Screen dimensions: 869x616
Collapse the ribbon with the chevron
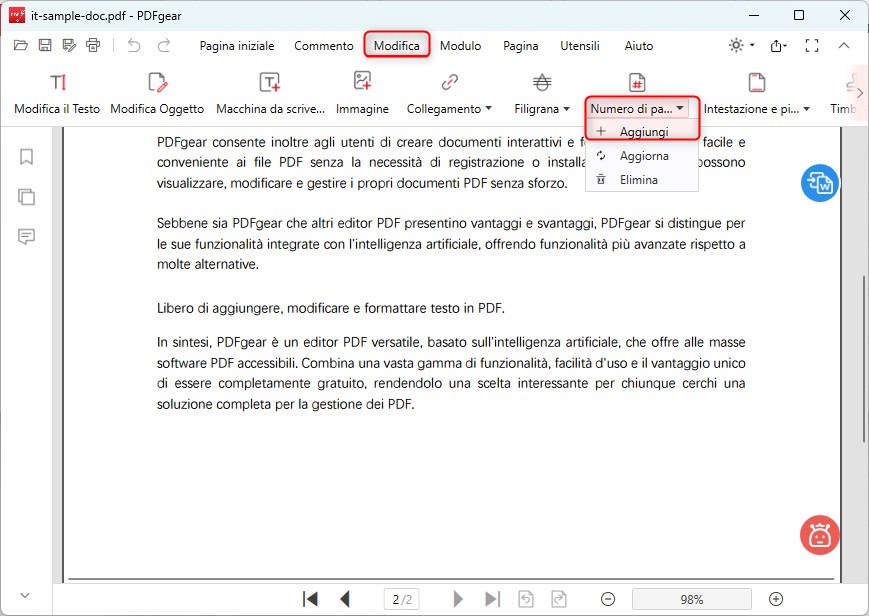point(844,45)
